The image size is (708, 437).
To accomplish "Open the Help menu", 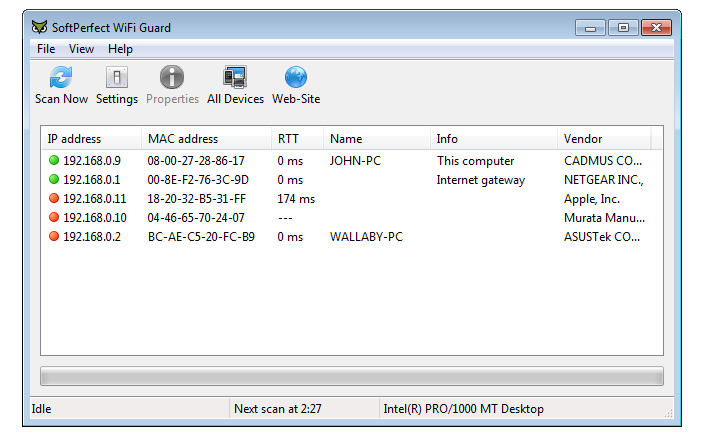I will tap(120, 49).
